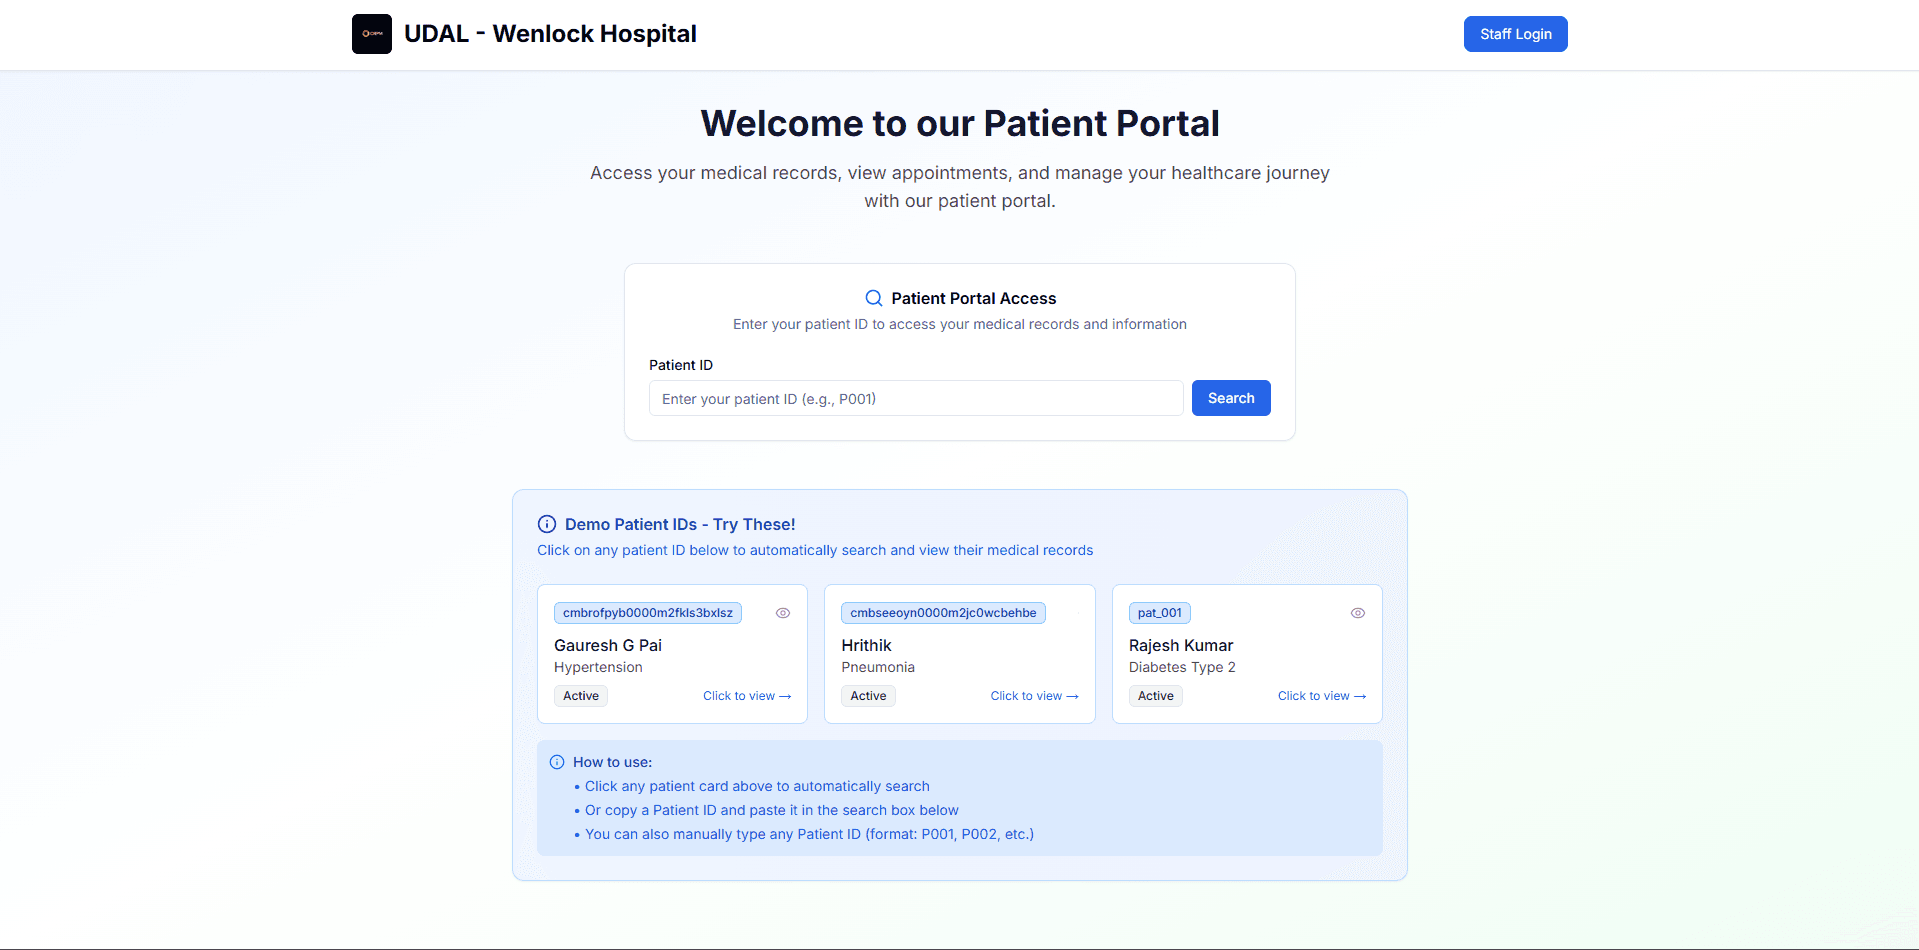The height and width of the screenshot is (950, 1919).
Task: Open the Staff Login page
Action: coord(1515,33)
